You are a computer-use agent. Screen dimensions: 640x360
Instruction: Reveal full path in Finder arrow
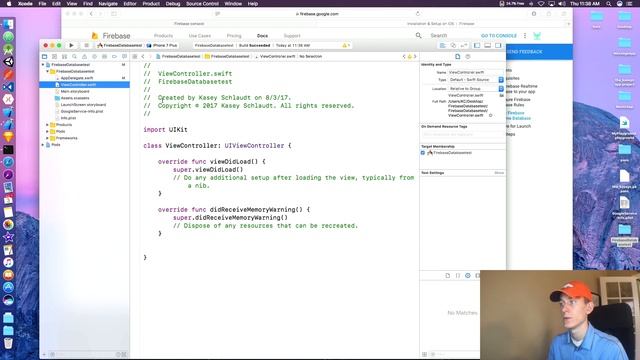tap(491, 116)
